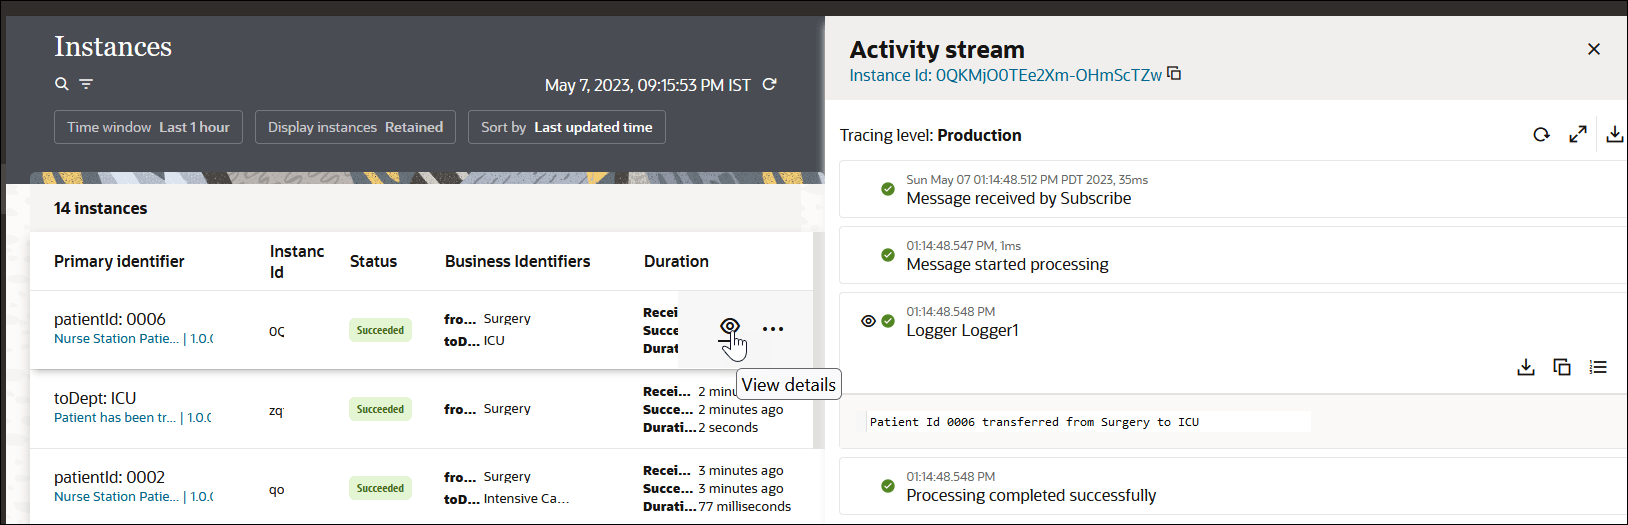Click Intensive Ca... identifier for patientId 0002

526,498
